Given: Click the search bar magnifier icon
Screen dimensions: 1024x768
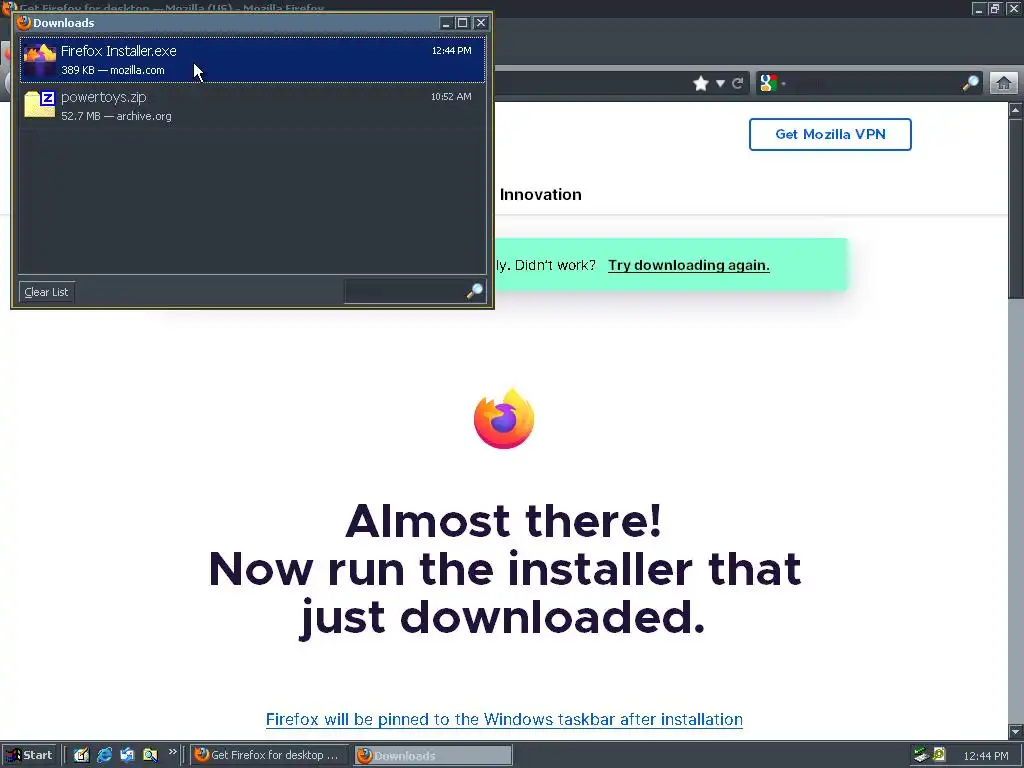Looking at the screenshot, I should 970,82.
